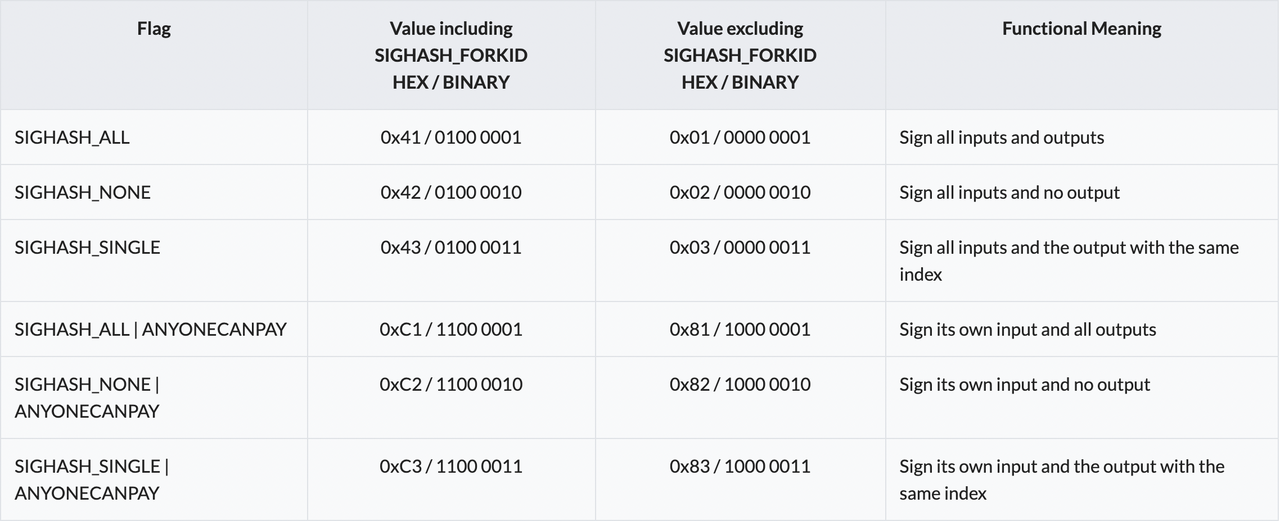Select "Sign all inputs and no output" text
The width and height of the screenshot is (1280, 521).
(1010, 192)
